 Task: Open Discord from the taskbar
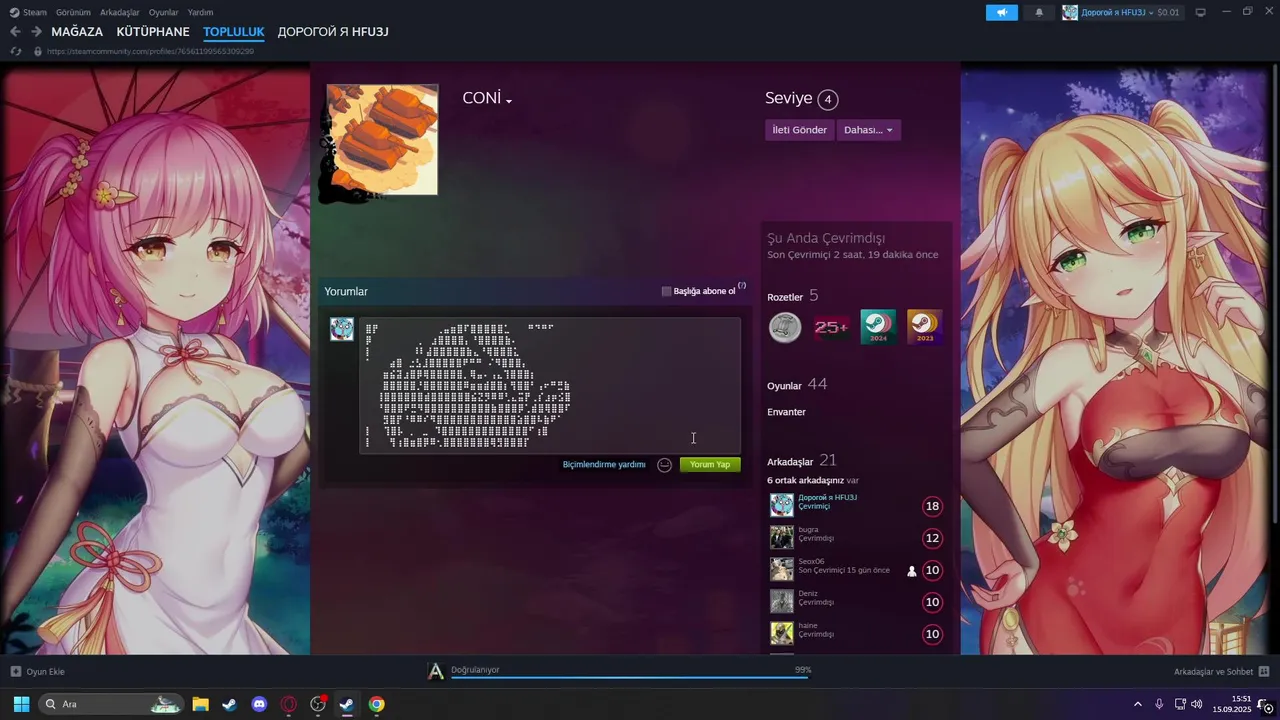(x=259, y=704)
